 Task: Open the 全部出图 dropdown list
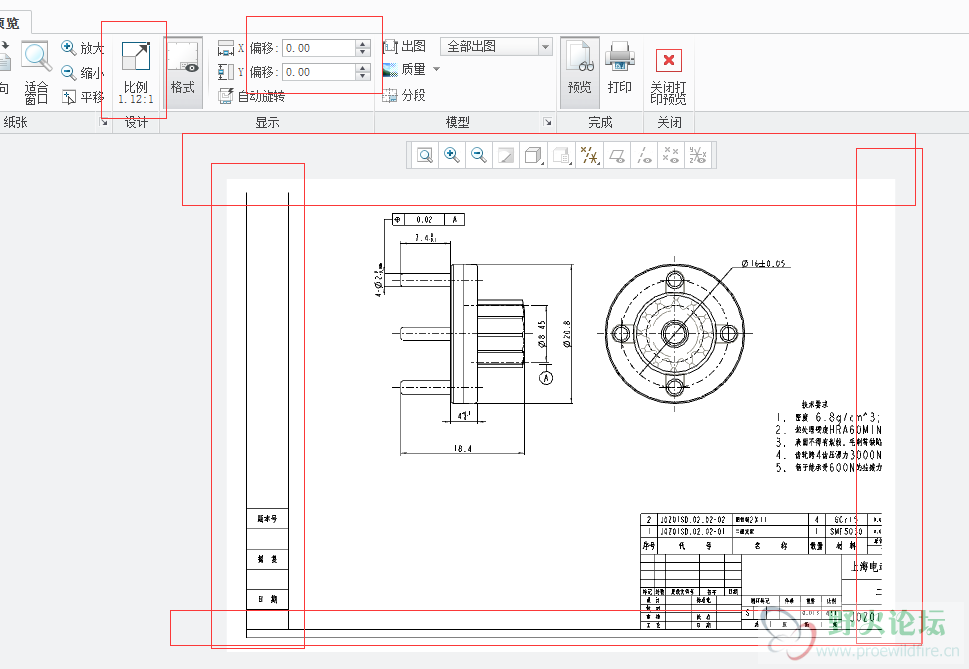coord(545,47)
